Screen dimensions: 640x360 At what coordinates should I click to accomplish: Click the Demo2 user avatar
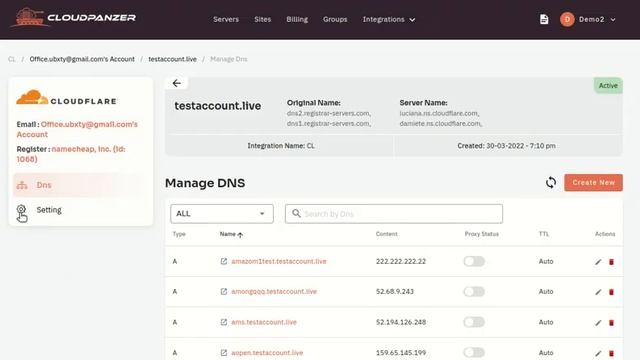[x=567, y=19]
